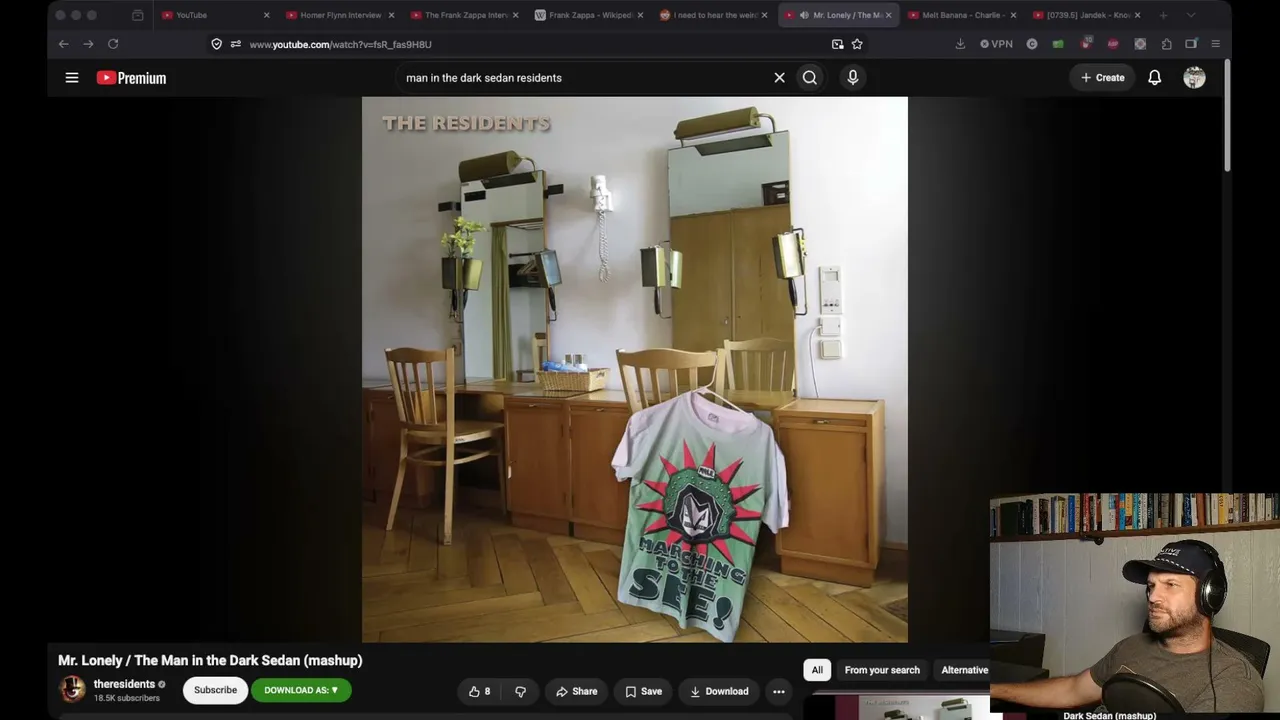
Task: Like the video with thumbs up
Action: (x=480, y=691)
